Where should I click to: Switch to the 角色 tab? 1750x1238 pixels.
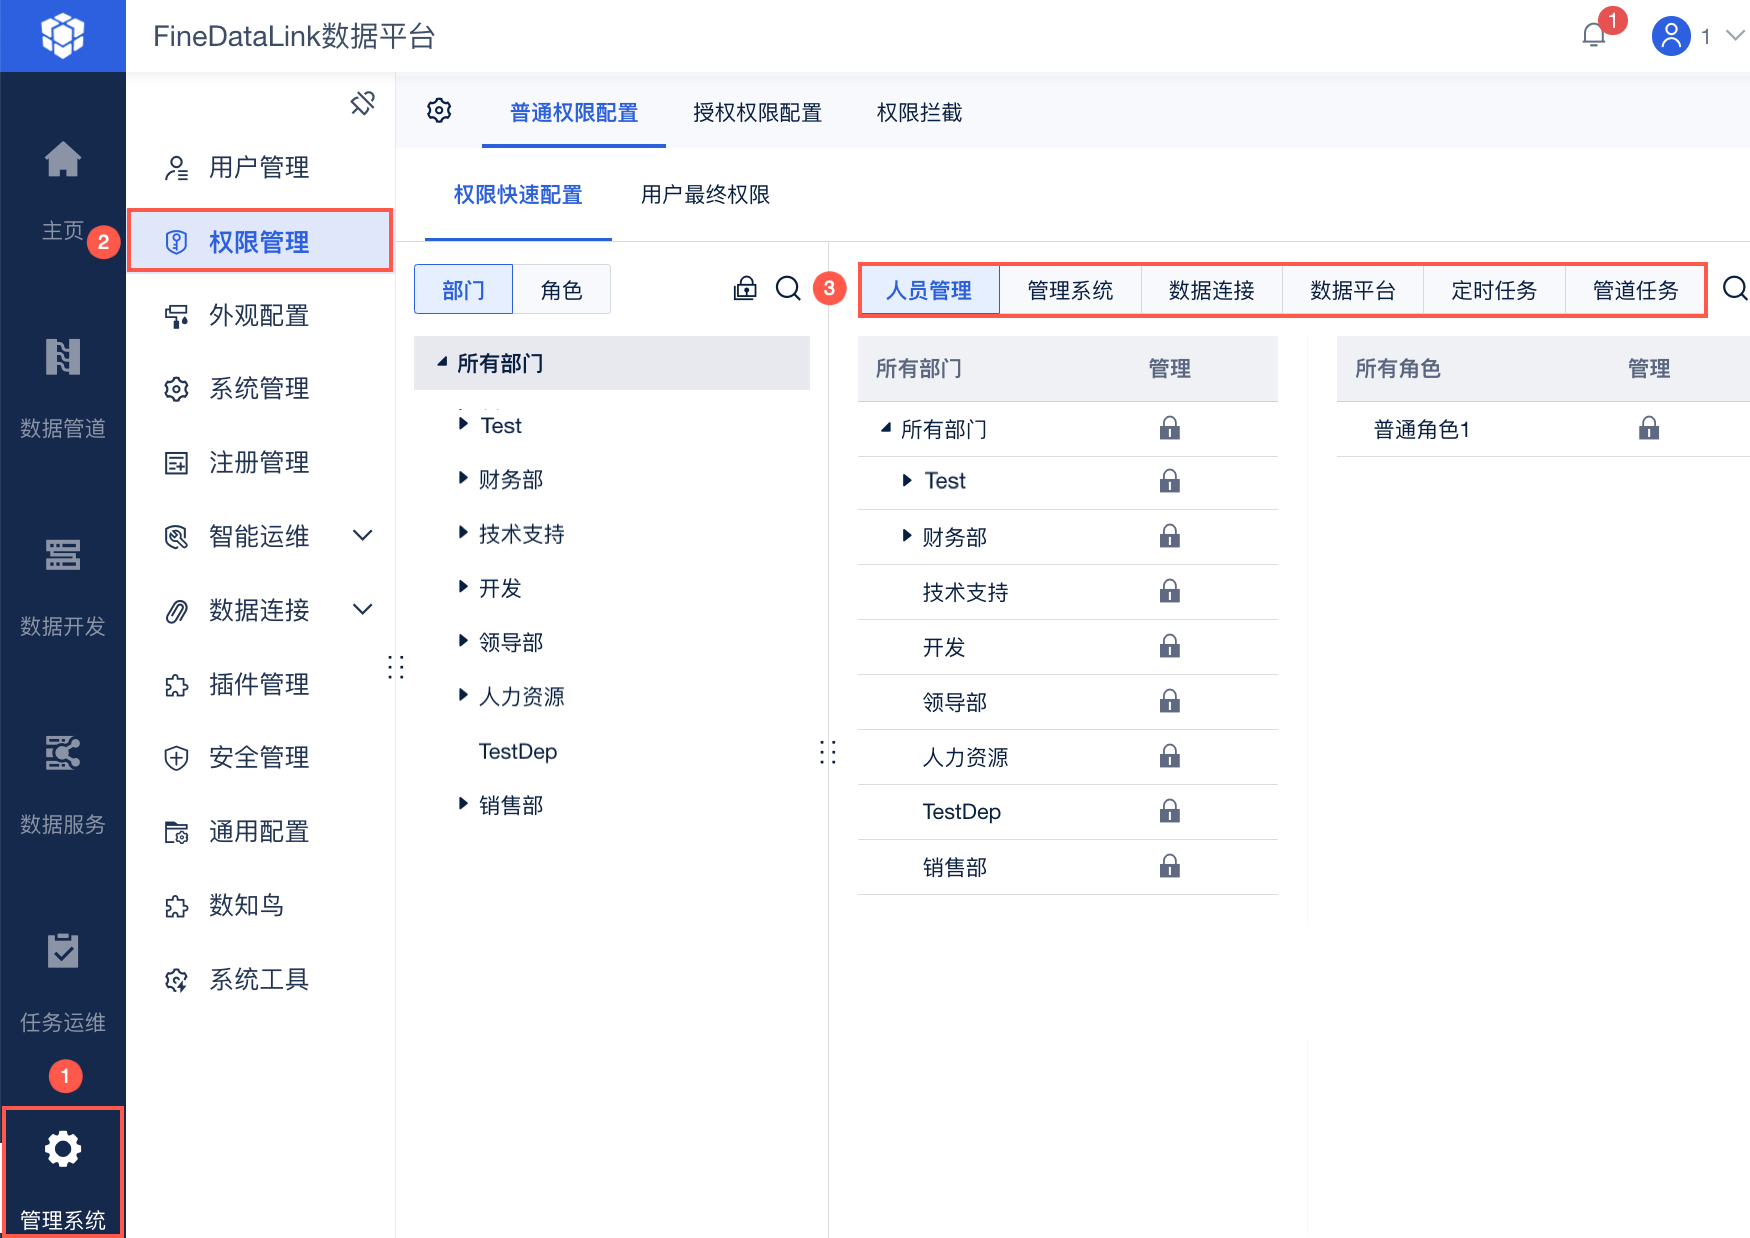561,290
